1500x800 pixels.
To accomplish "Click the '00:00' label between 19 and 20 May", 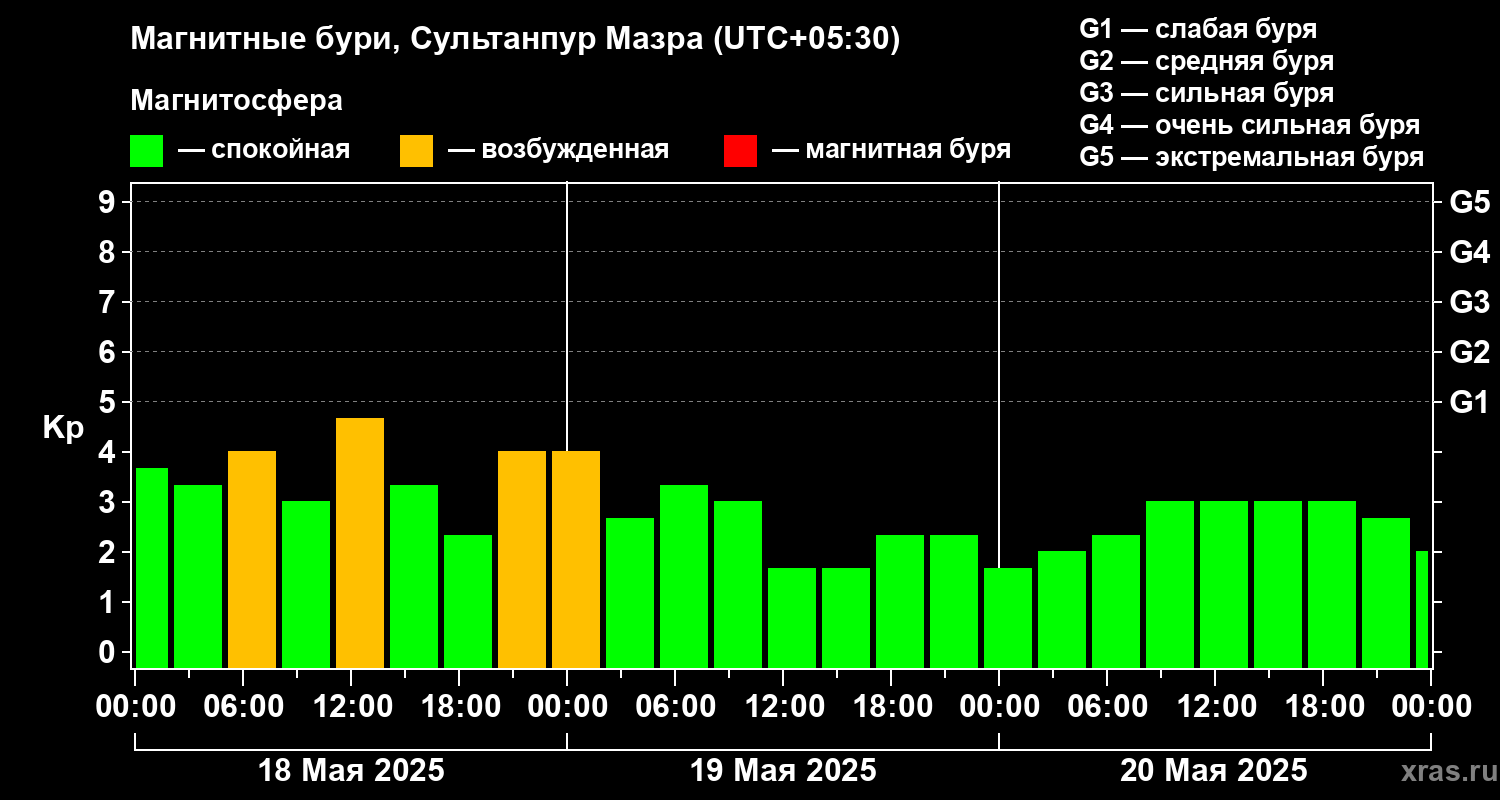I will [999, 706].
